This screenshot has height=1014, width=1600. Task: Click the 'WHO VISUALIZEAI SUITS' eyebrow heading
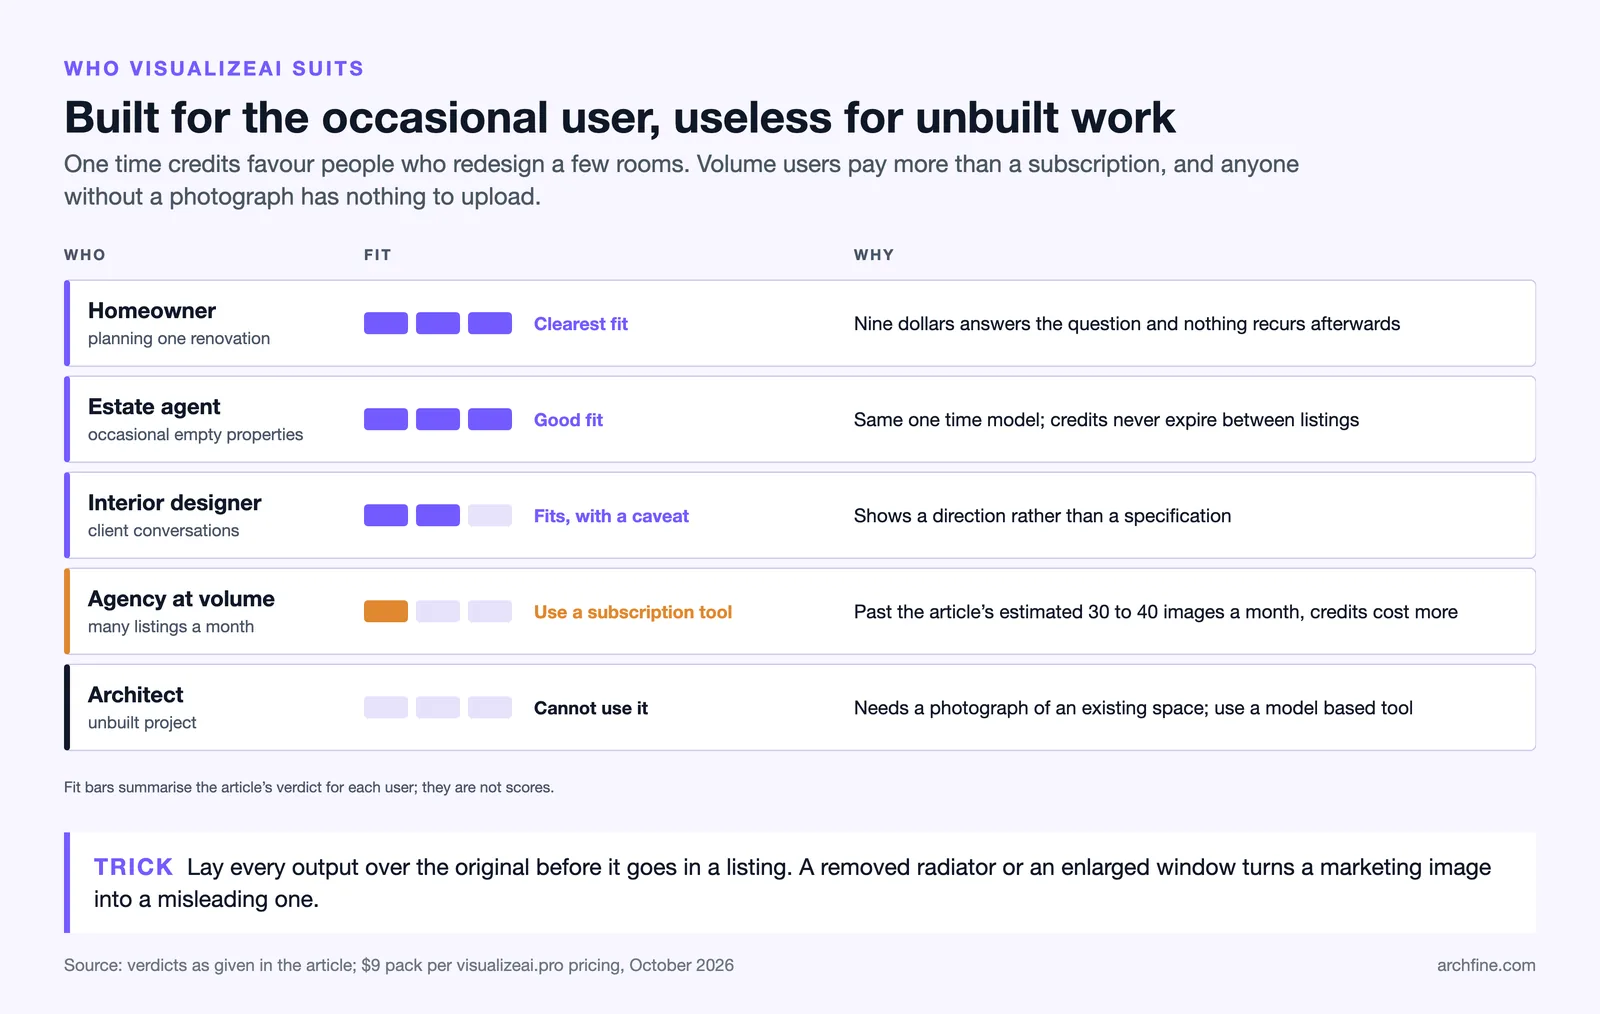[214, 69]
